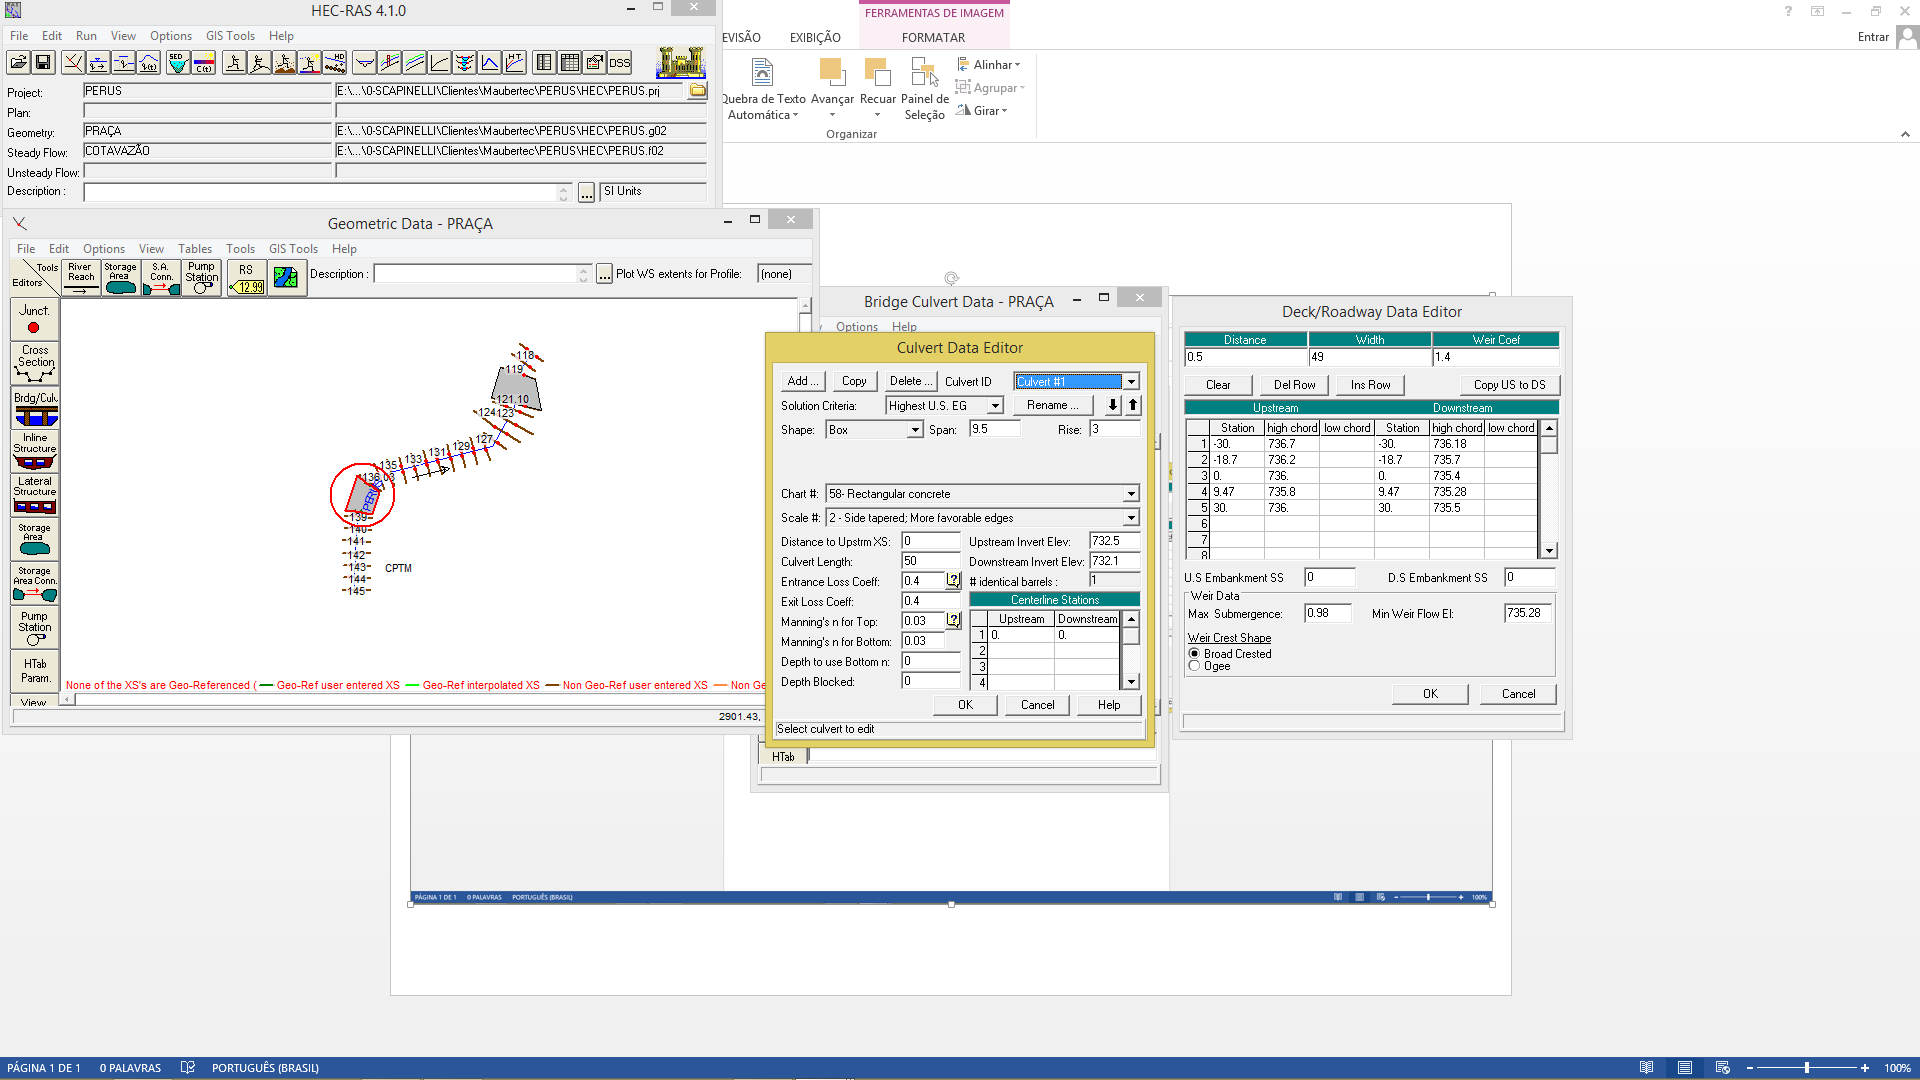Open the DSS viewer button
Screen dimensions: 1920x1080
pyautogui.click(x=620, y=63)
